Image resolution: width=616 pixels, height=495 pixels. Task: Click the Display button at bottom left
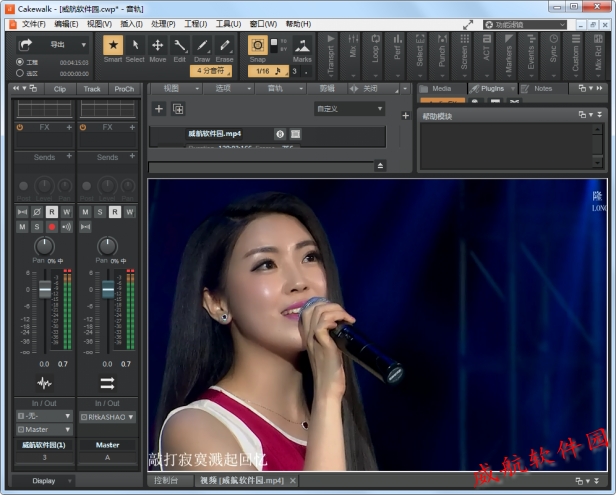click(44, 481)
